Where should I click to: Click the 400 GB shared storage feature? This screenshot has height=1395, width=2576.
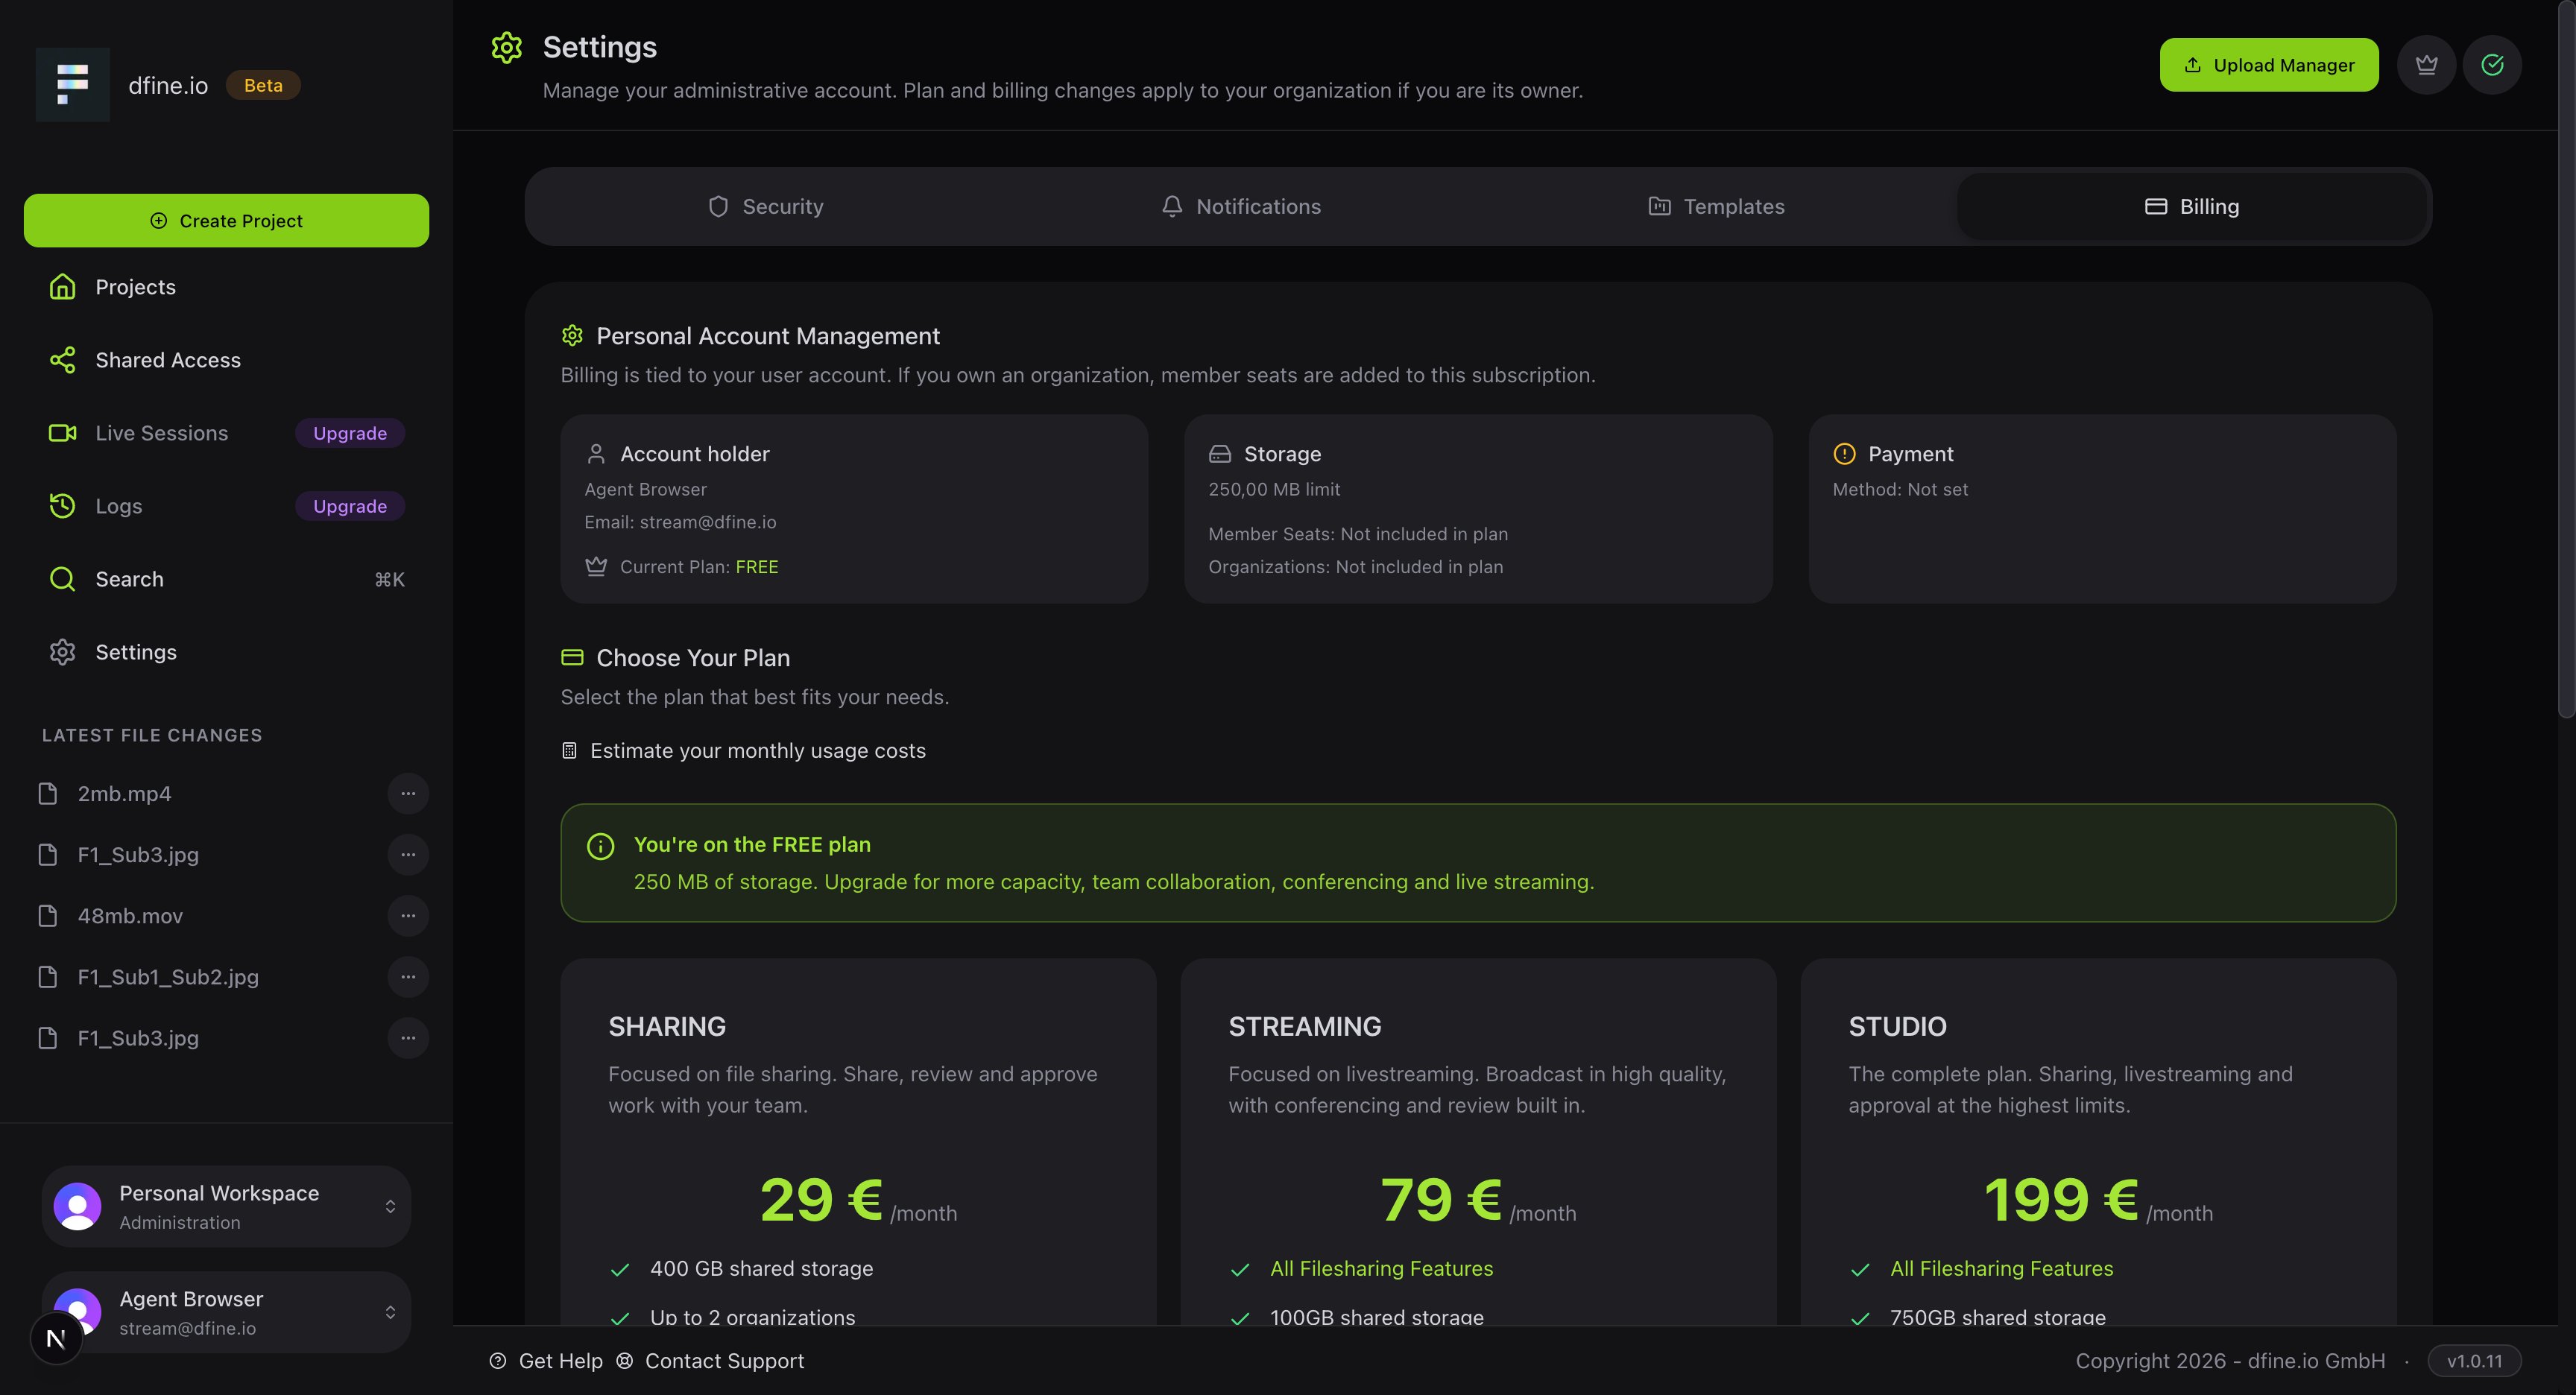(x=761, y=1268)
